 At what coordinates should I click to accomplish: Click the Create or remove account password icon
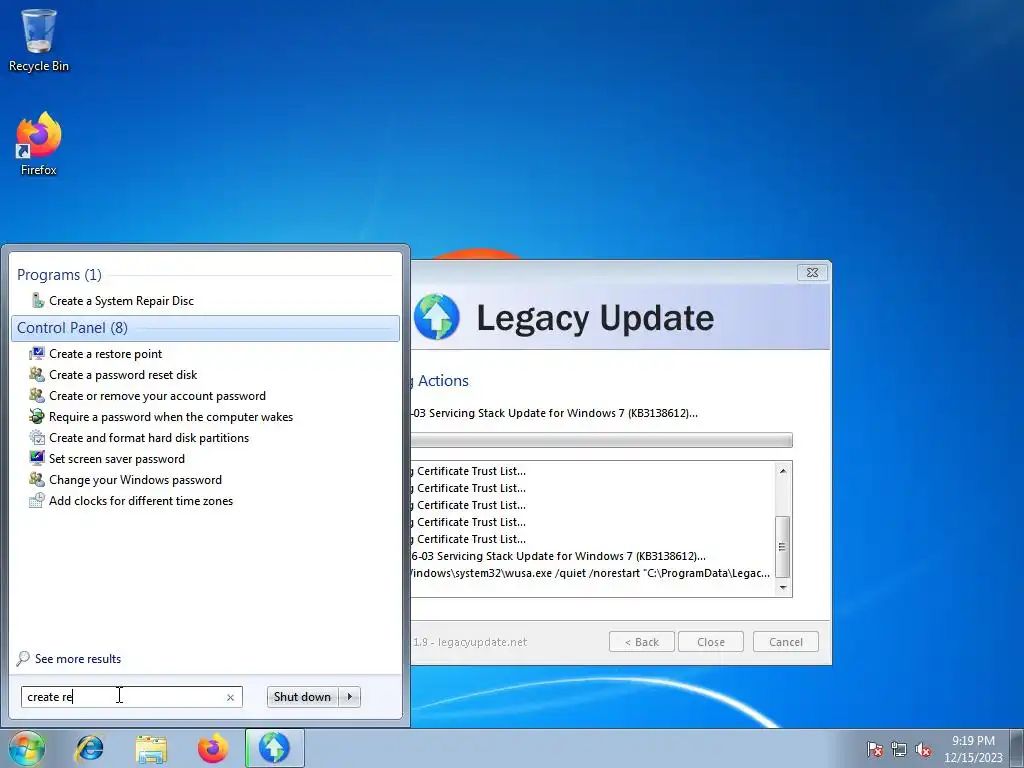coord(37,395)
